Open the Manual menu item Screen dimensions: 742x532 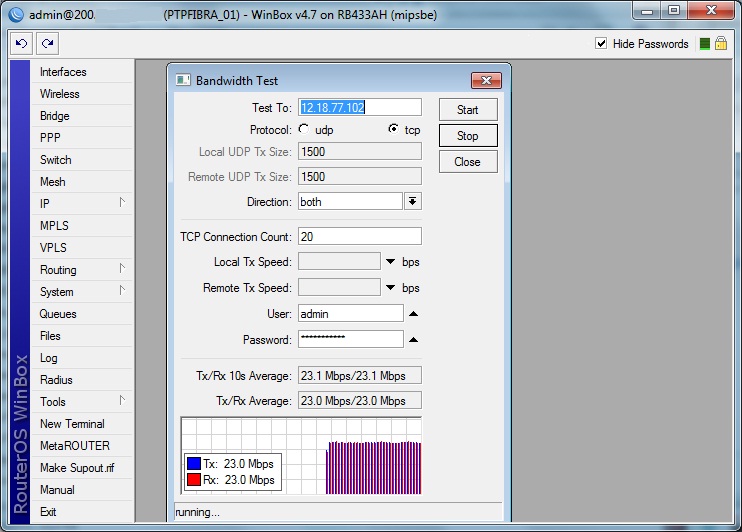click(81, 490)
